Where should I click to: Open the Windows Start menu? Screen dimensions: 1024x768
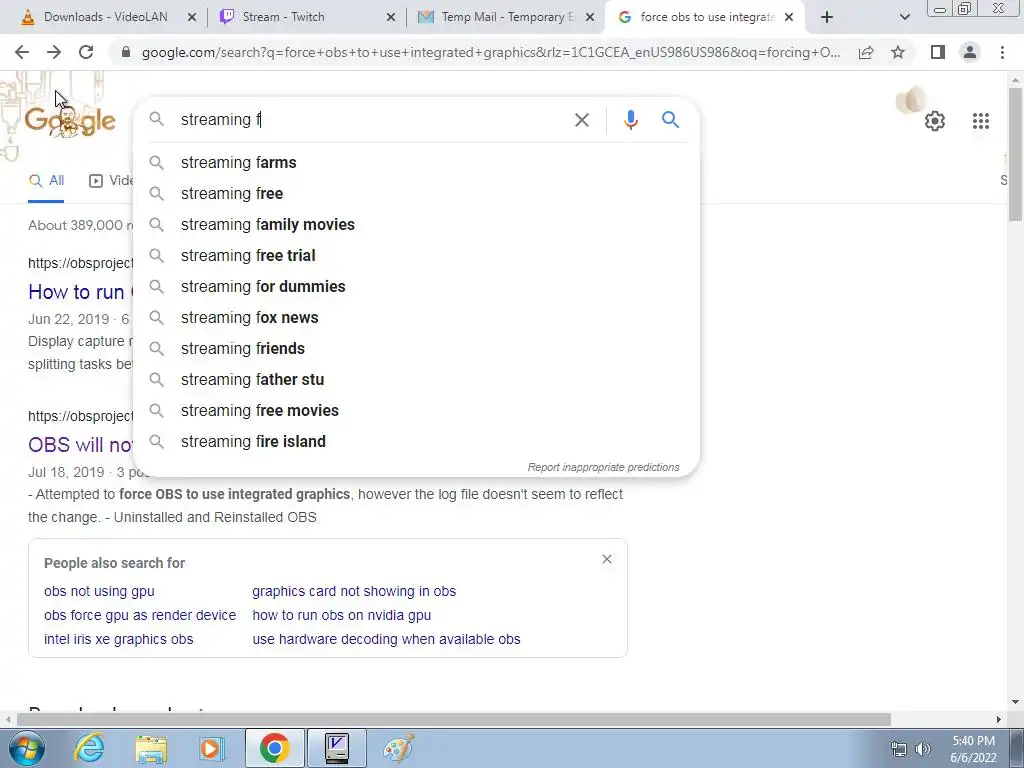click(27, 748)
